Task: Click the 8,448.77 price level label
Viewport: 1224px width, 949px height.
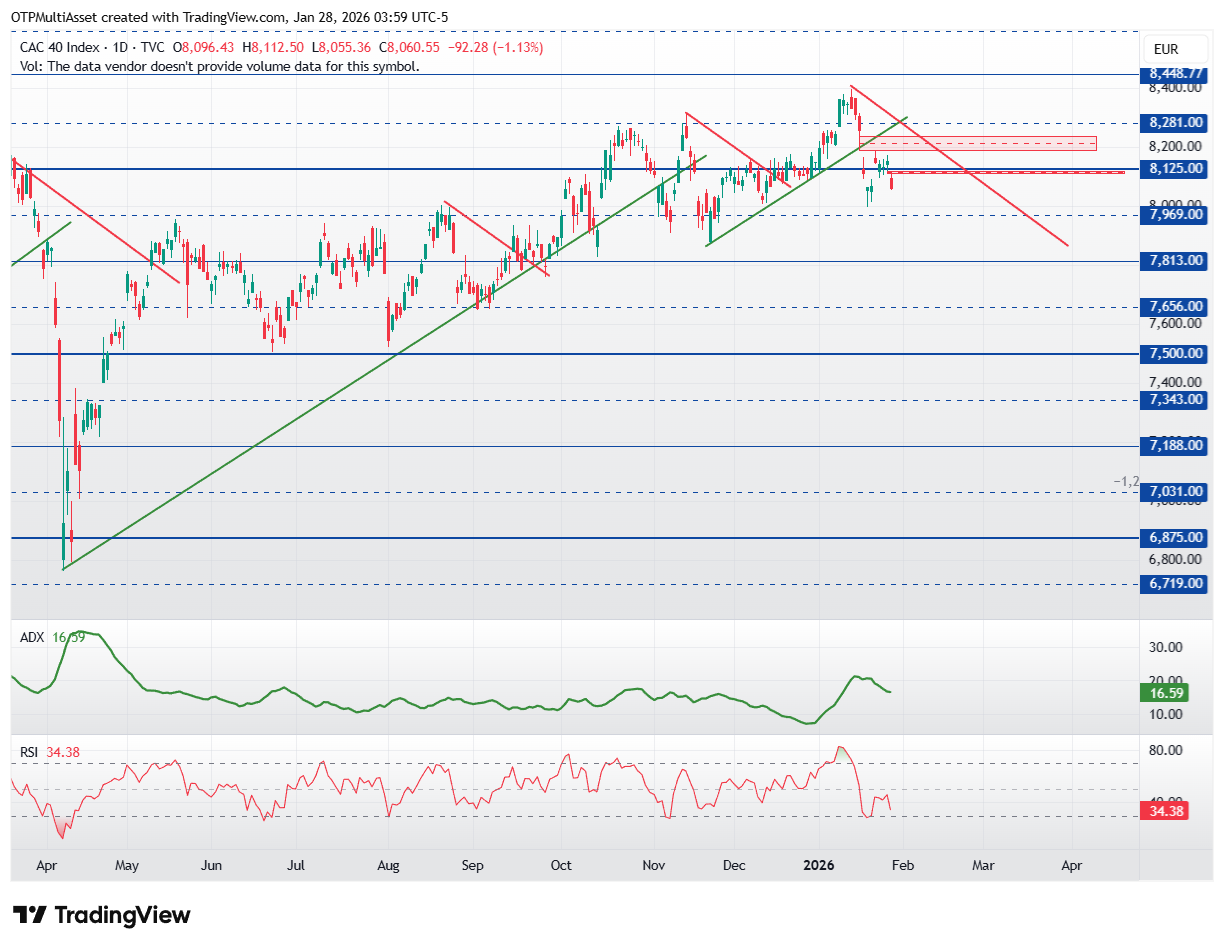Action: coord(1173,74)
